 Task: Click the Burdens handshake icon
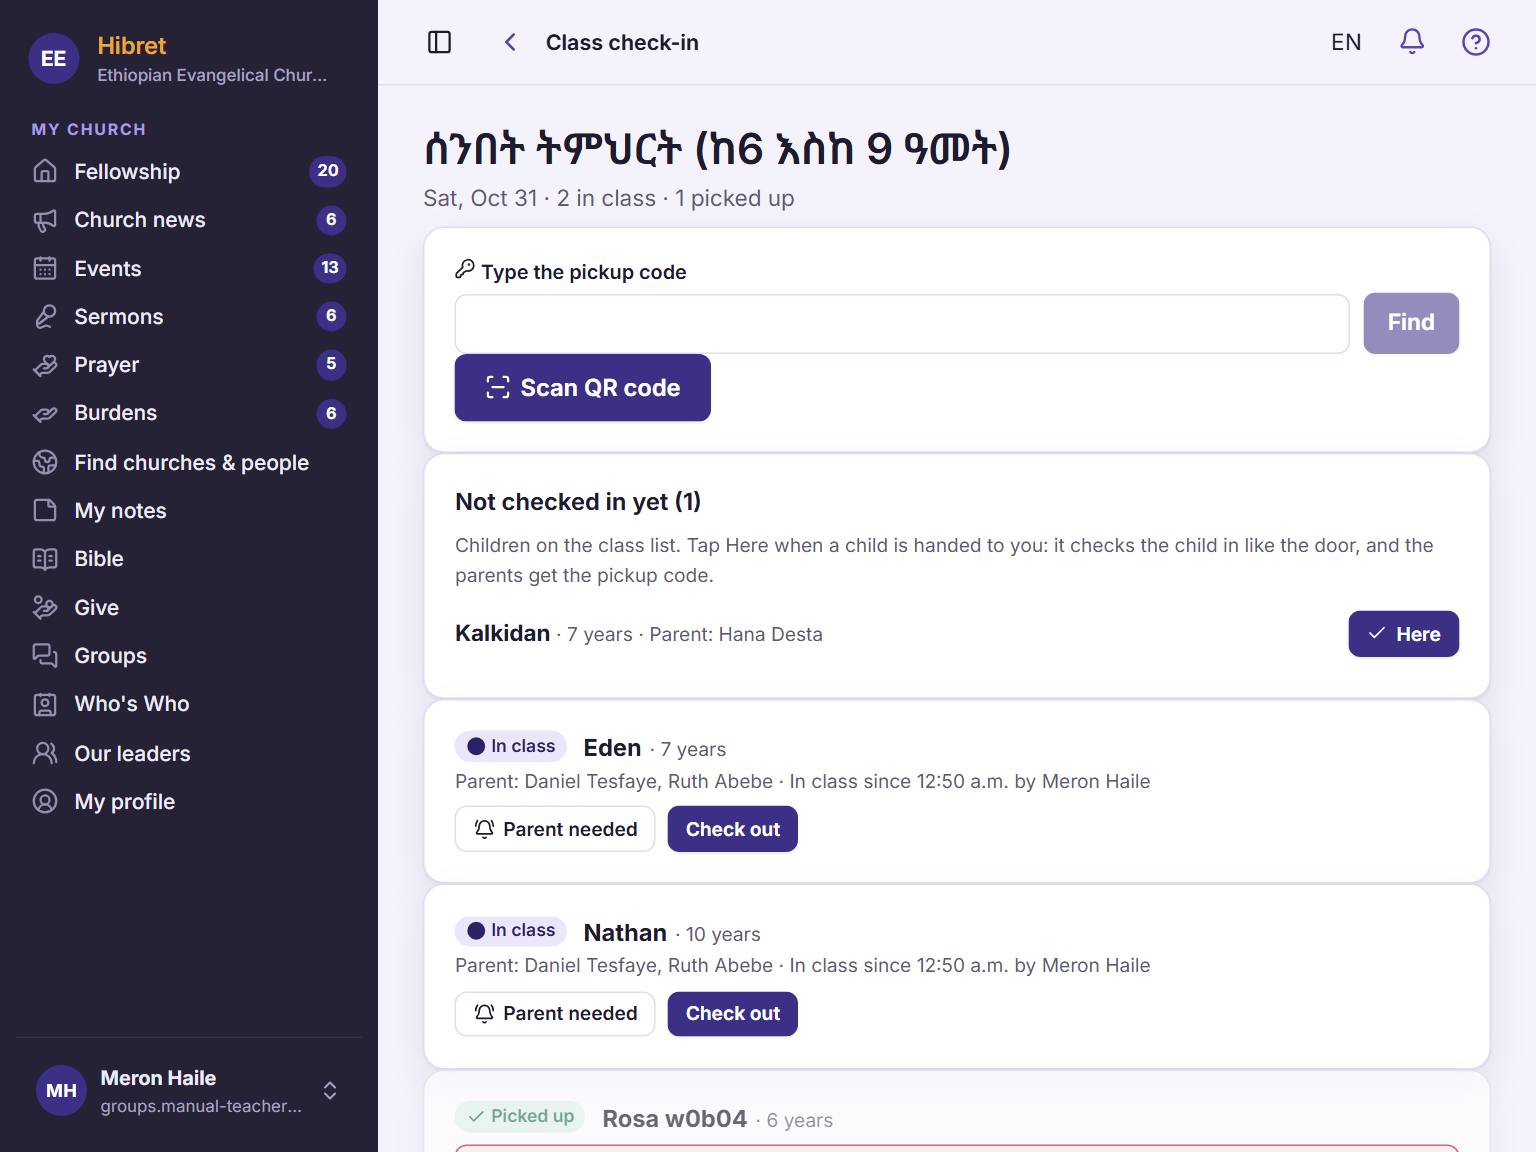pyautogui.click(x=45, y=413)
